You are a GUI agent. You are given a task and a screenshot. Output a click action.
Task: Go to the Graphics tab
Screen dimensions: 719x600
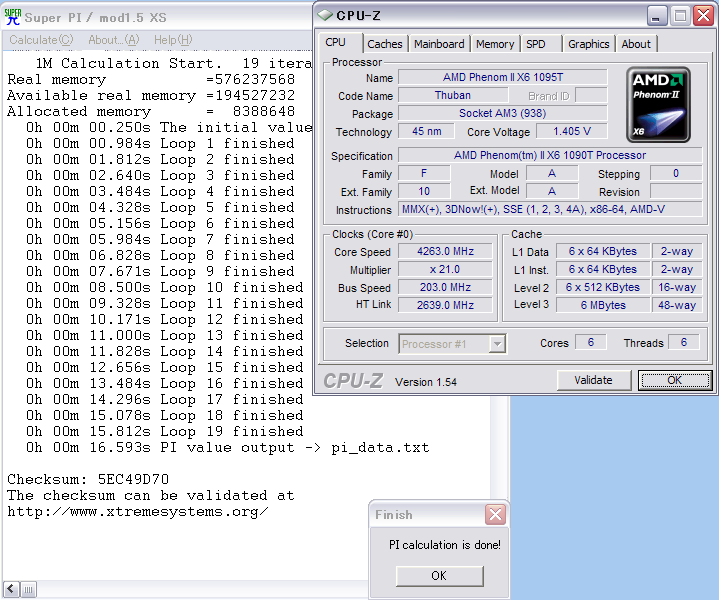click(588, 44)
